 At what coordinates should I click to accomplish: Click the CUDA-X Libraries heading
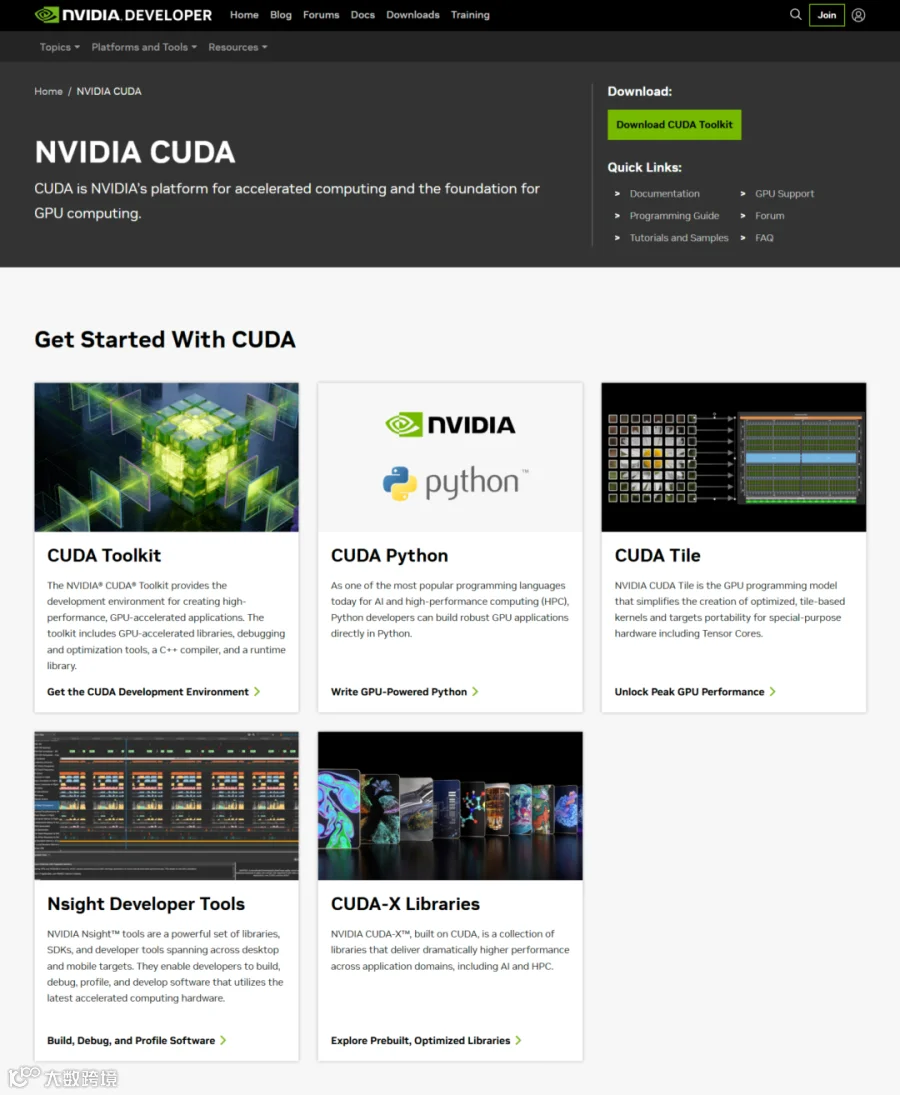click(405, 904)
